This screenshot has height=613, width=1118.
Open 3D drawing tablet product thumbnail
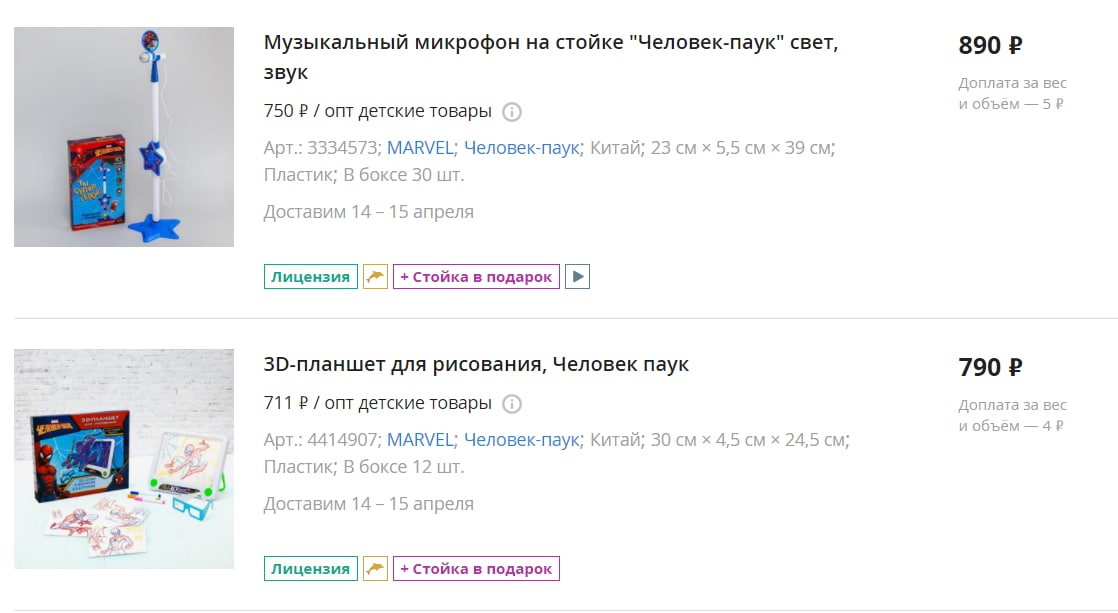click(x=124, y=459)
